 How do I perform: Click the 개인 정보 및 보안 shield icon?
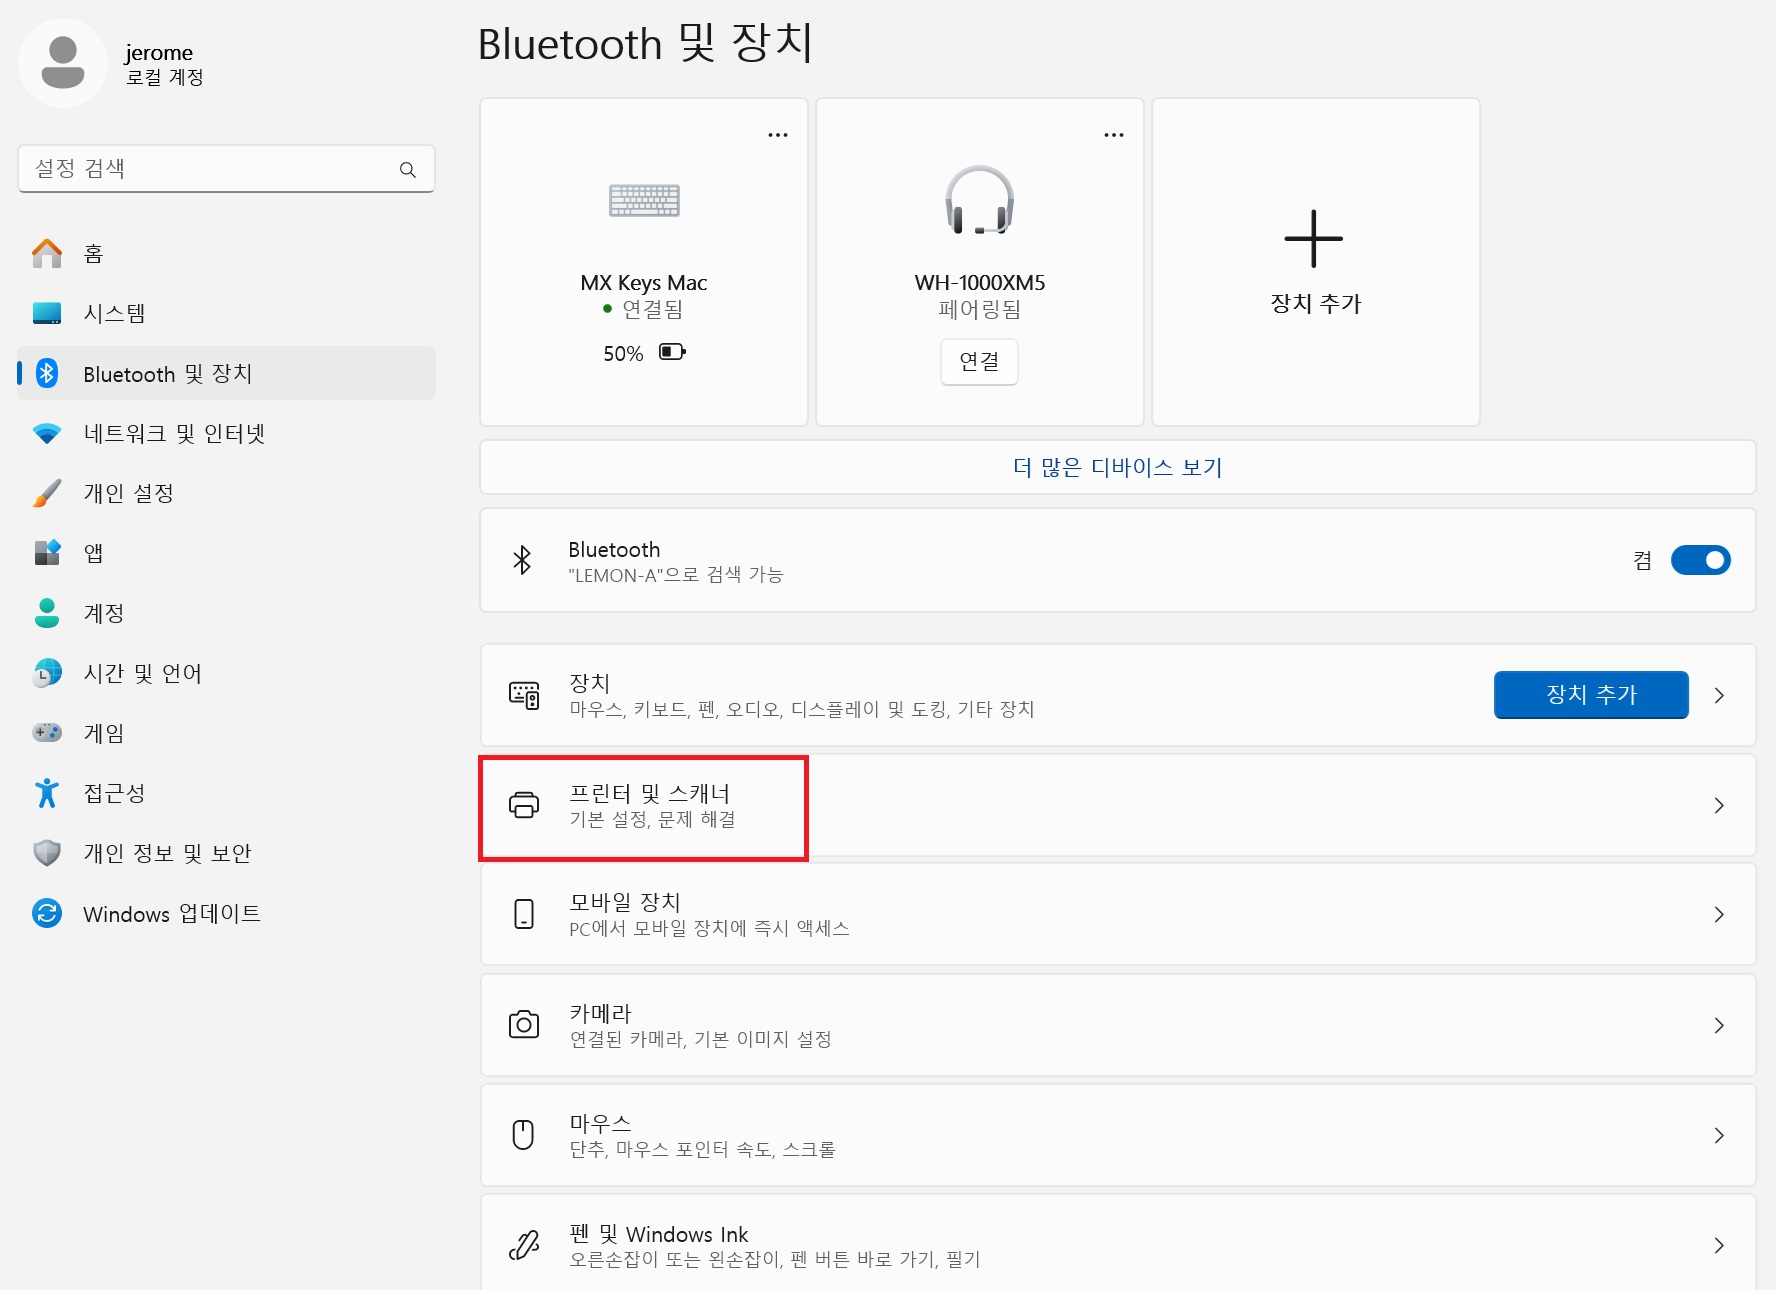coord(47,853)
